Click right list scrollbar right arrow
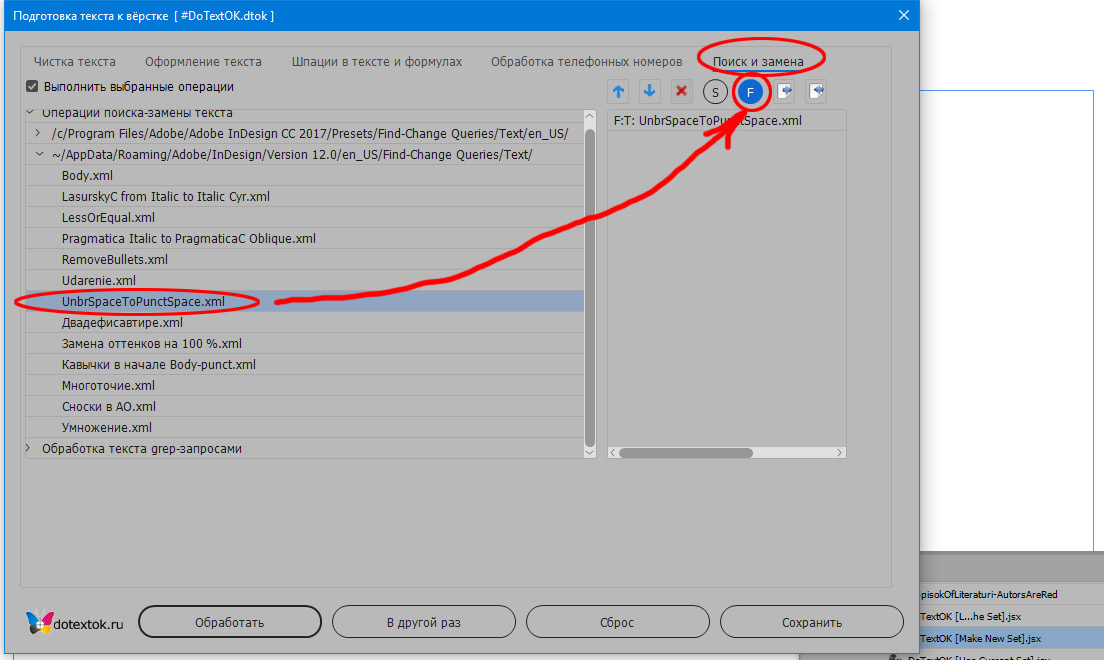This screenshot has height=660, width=1104. click(x=839, y=452)
